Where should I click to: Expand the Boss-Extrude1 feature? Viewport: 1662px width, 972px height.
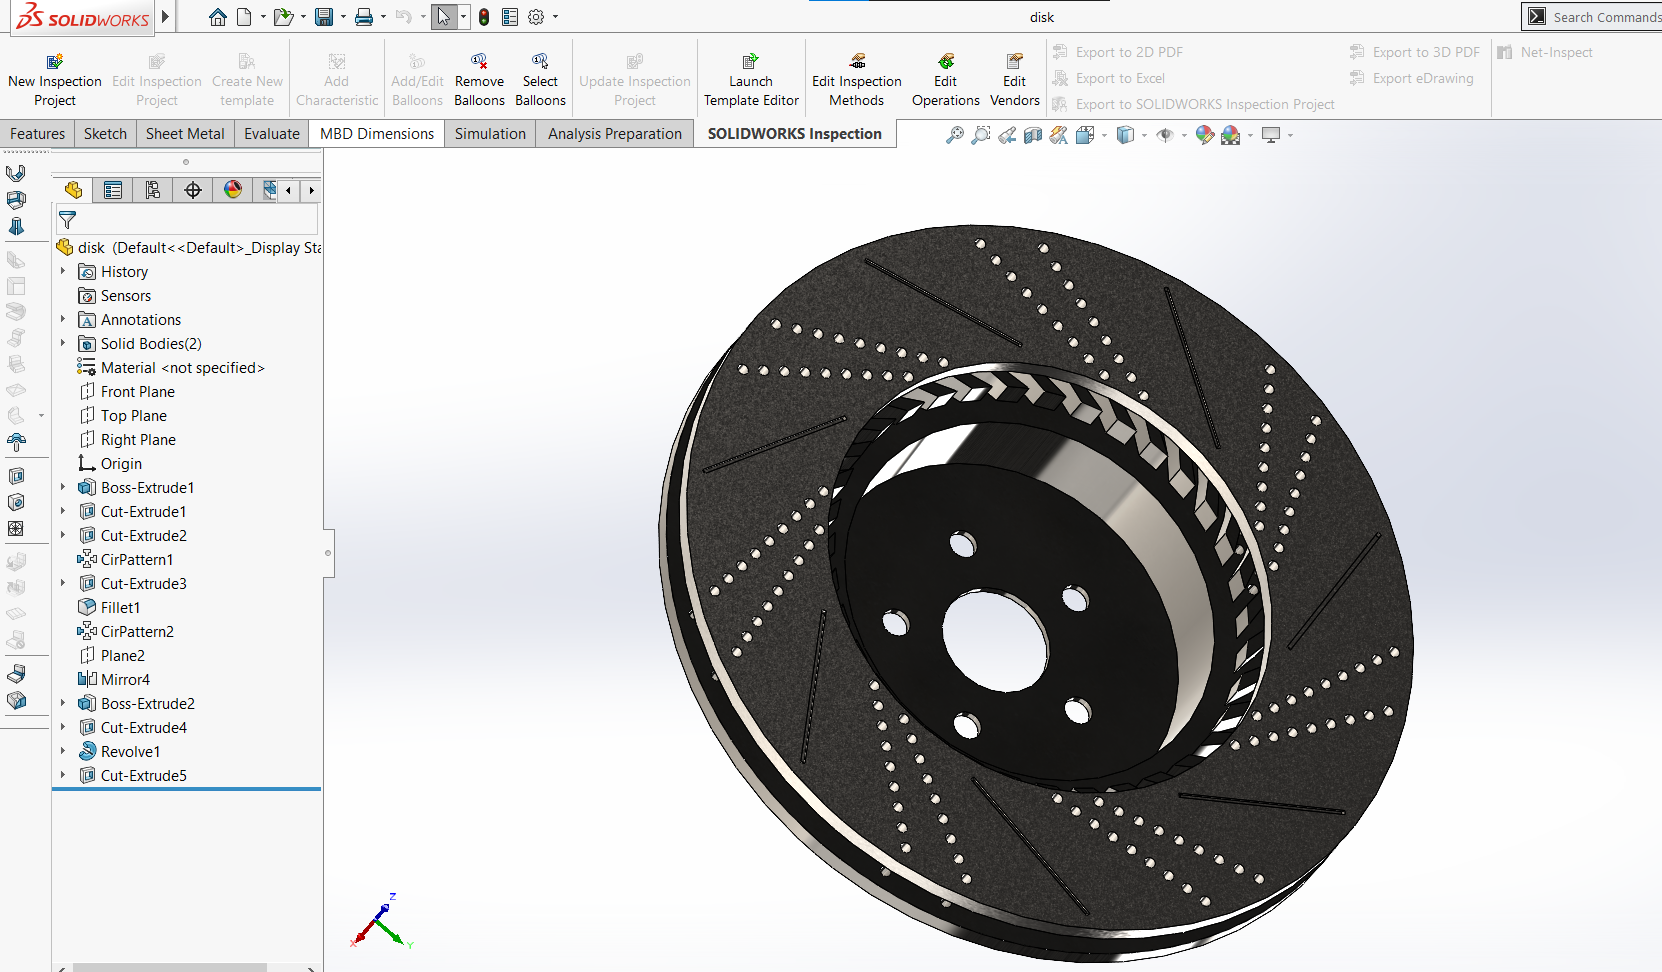[x=63, y=487]
